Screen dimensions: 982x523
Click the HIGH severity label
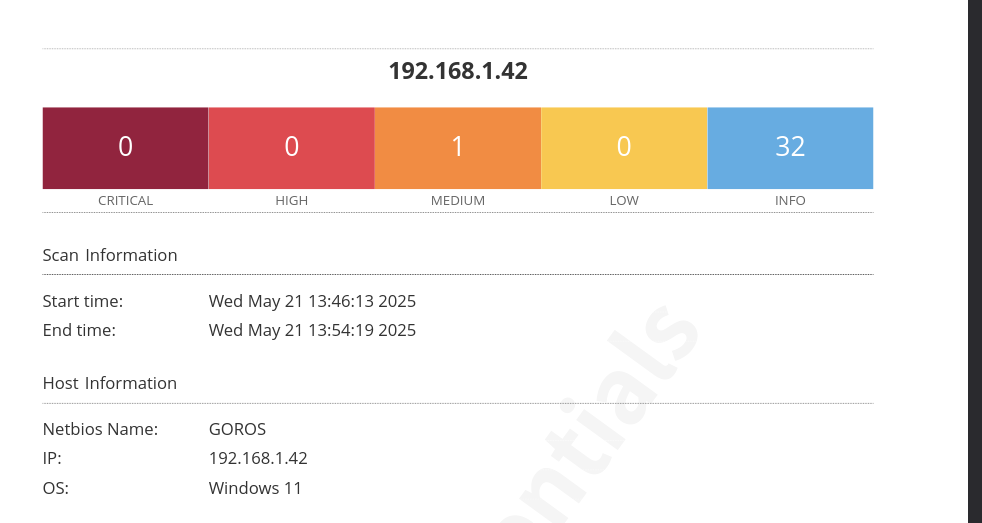[x=291, y=200]
